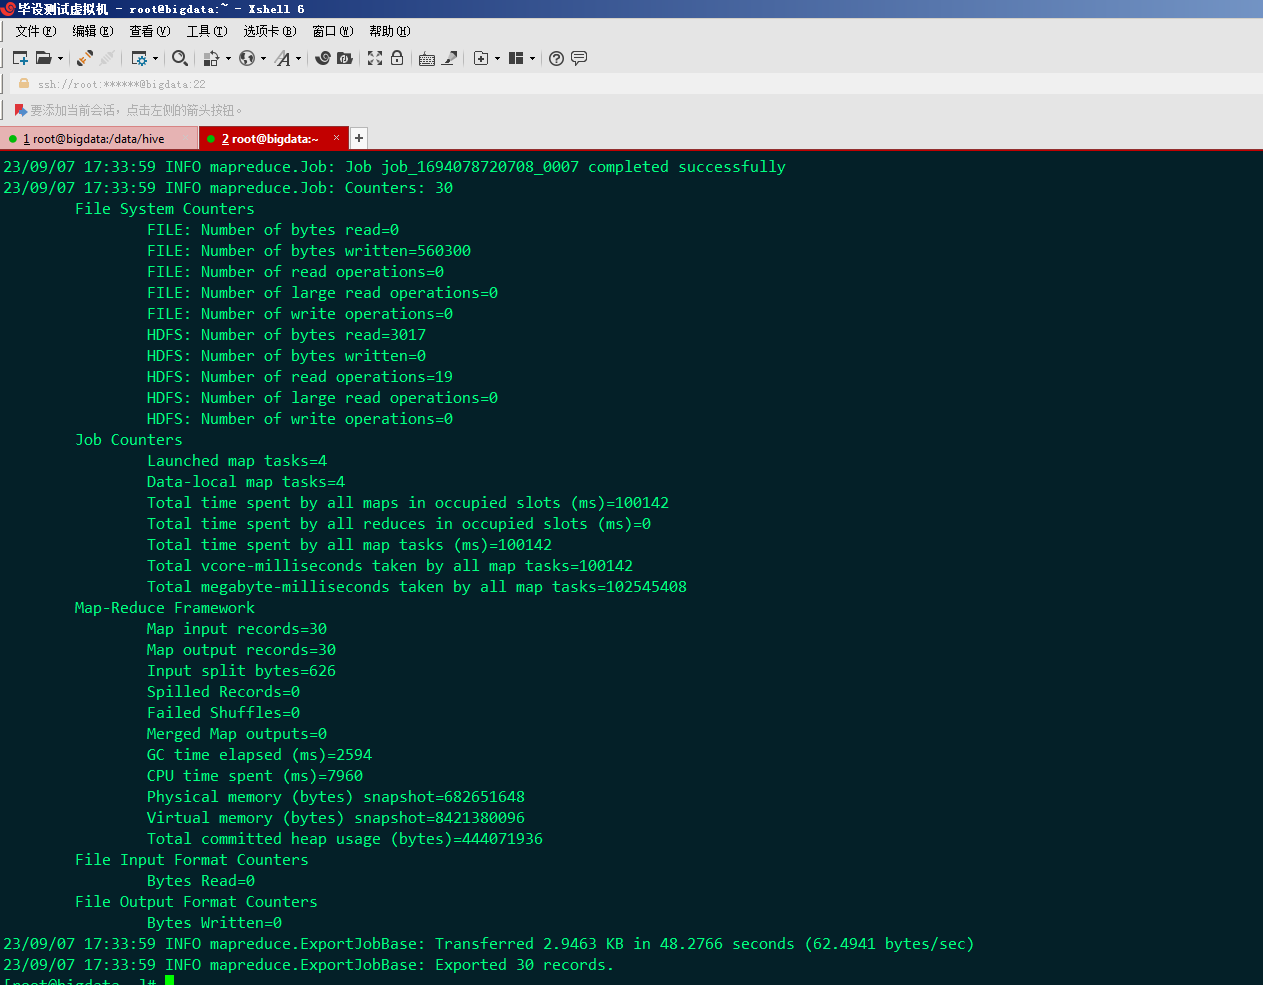
Task: Click the keyboard mapping icon
Action: [x=427, y=58]
